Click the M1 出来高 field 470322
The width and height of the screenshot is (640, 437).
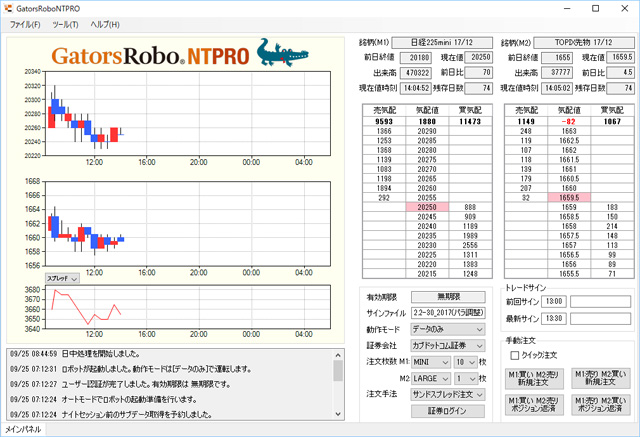tap(416, 73)
